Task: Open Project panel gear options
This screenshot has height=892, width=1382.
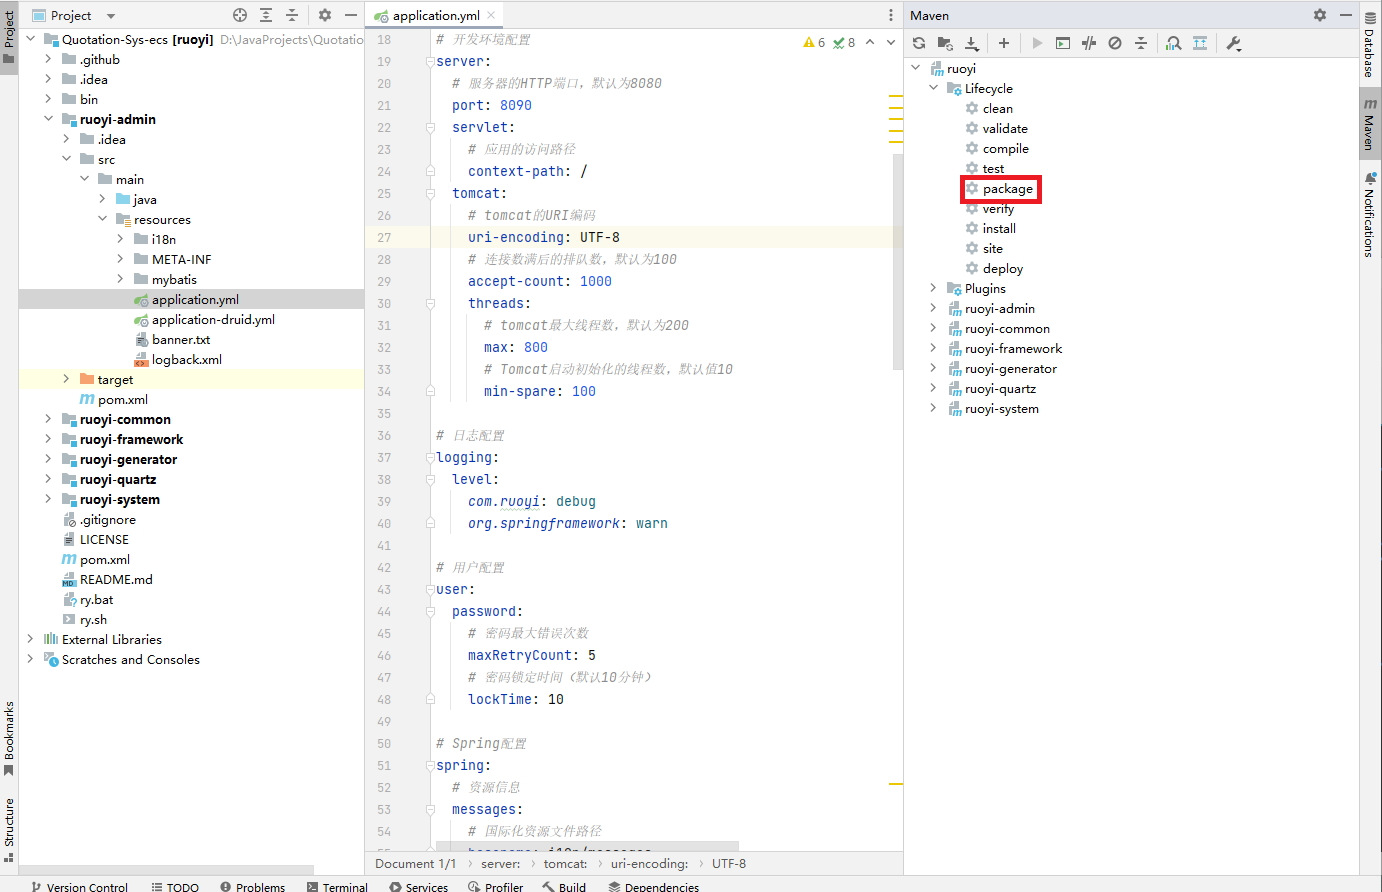Action: (x=325, y=15)
